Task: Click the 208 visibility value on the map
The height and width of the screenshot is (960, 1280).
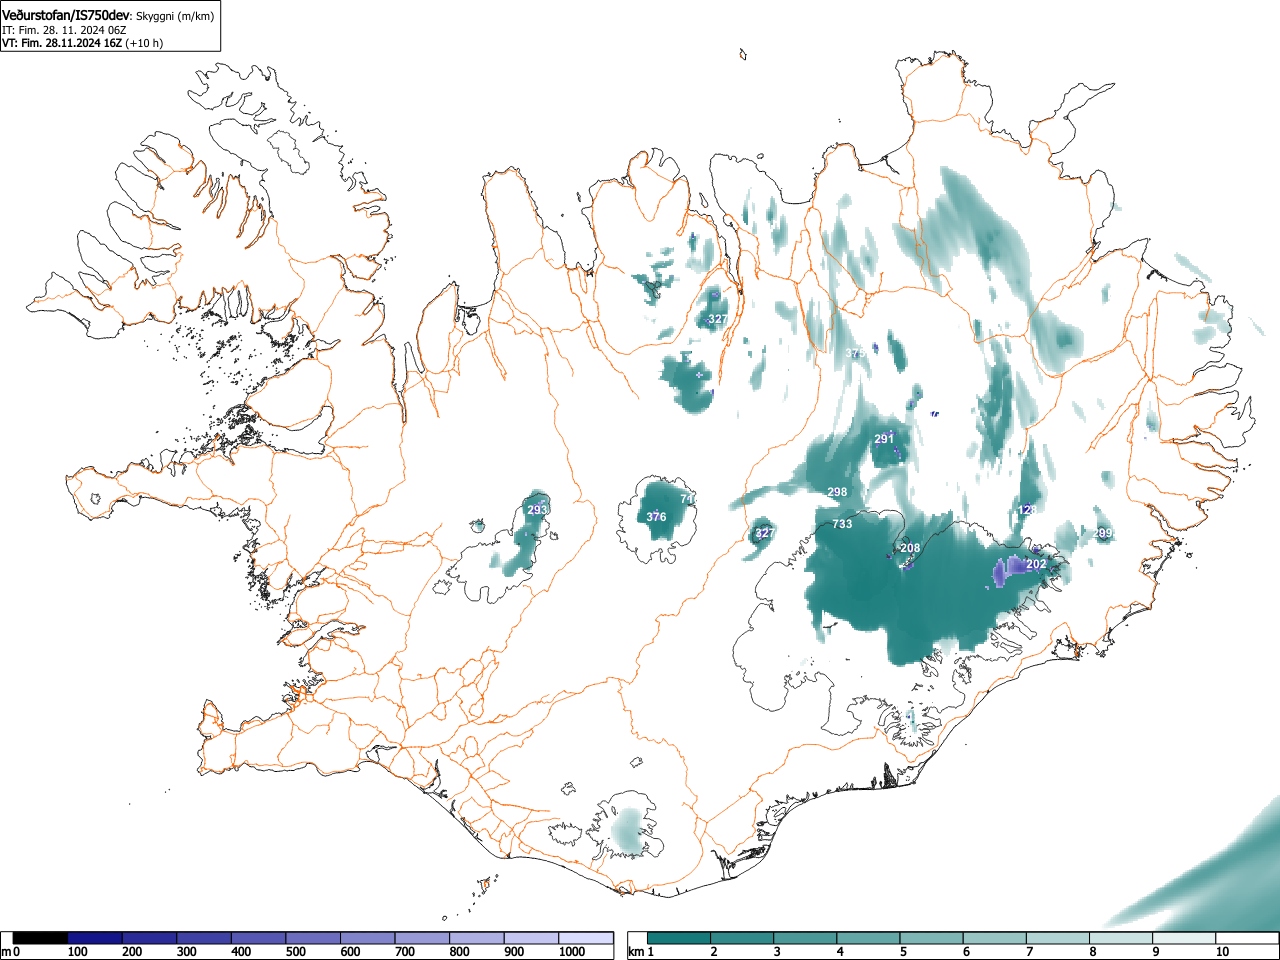Action: pos(910,548)
